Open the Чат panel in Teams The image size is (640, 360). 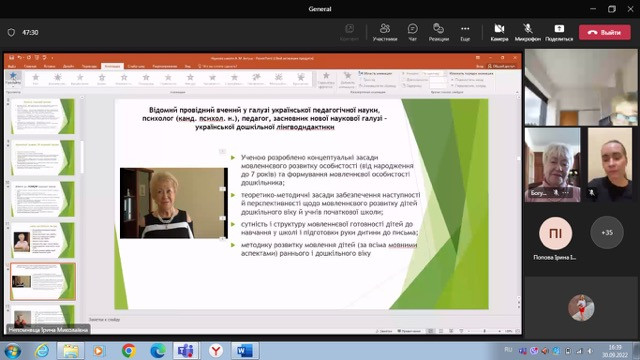pos(412,32)
